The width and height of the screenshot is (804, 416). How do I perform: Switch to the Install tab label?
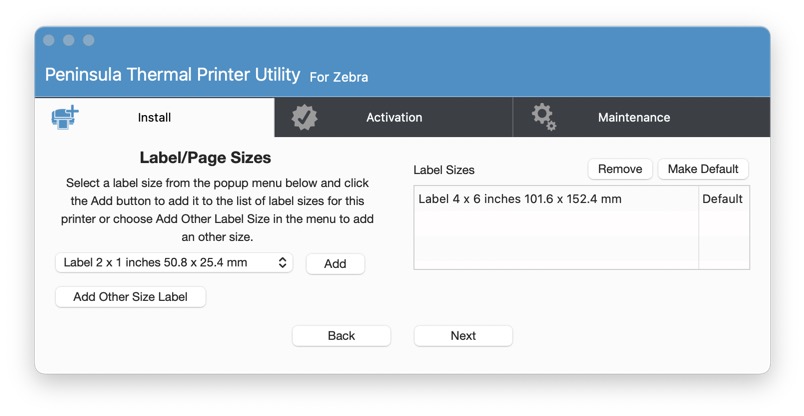(154, 118)
